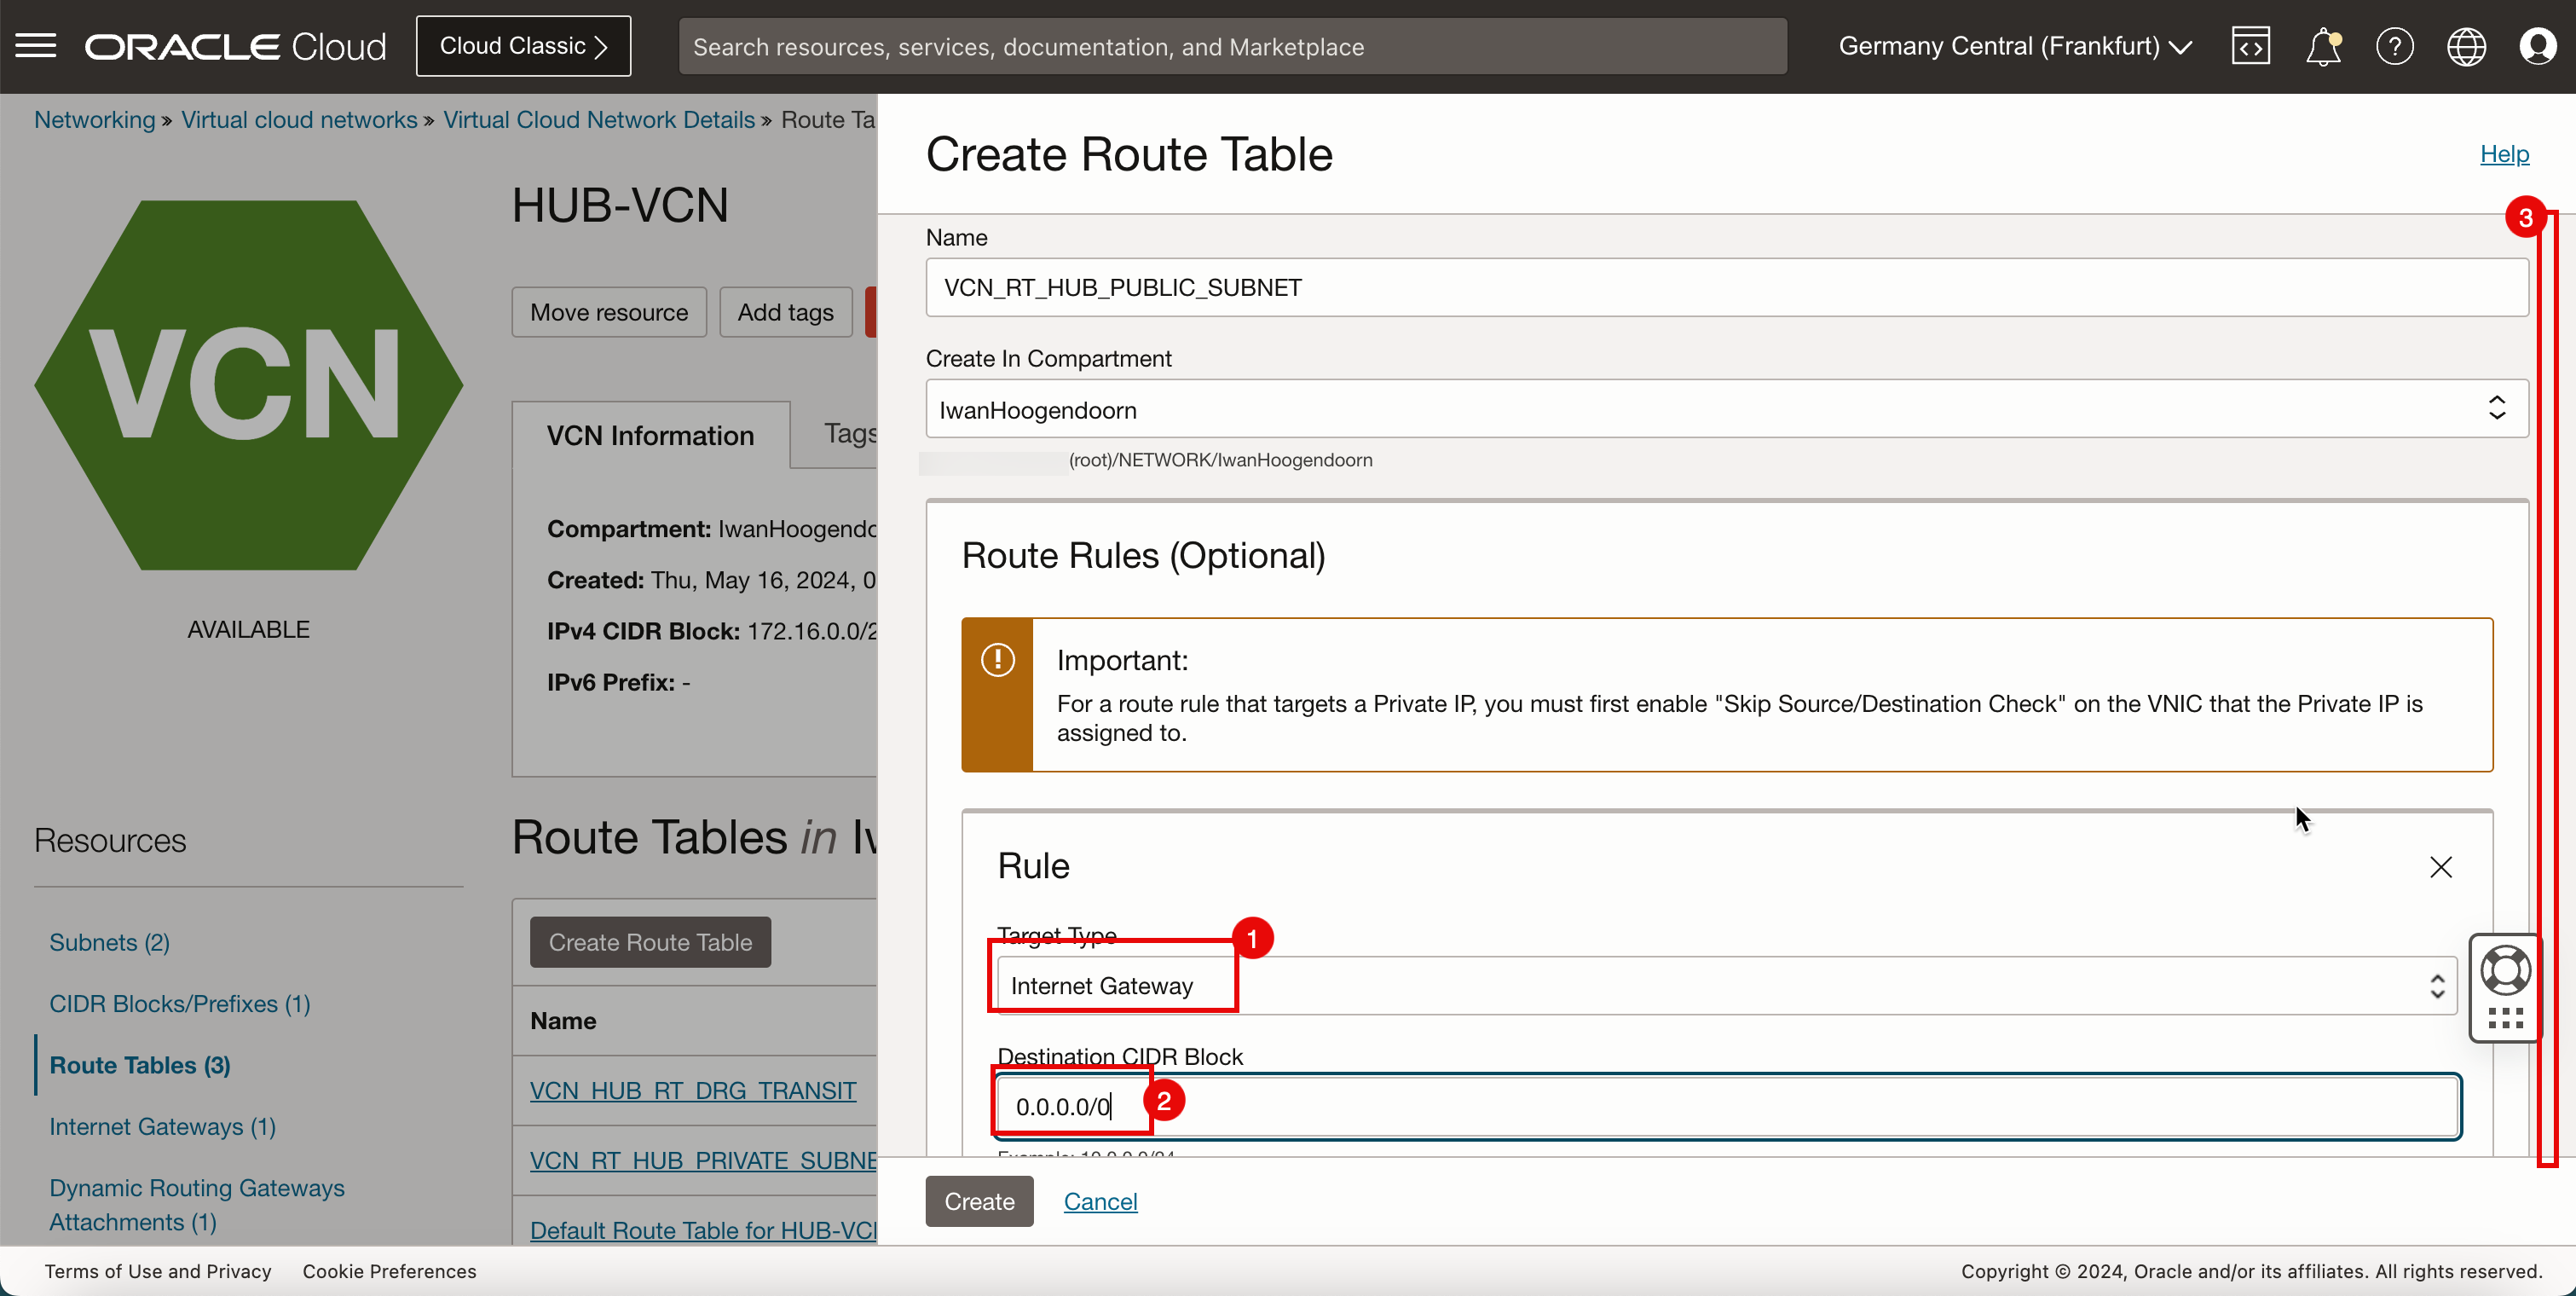This screenshot has width=2576, height=1296.
Task: Click the help question mark icon
Action: coord(2394,46)
